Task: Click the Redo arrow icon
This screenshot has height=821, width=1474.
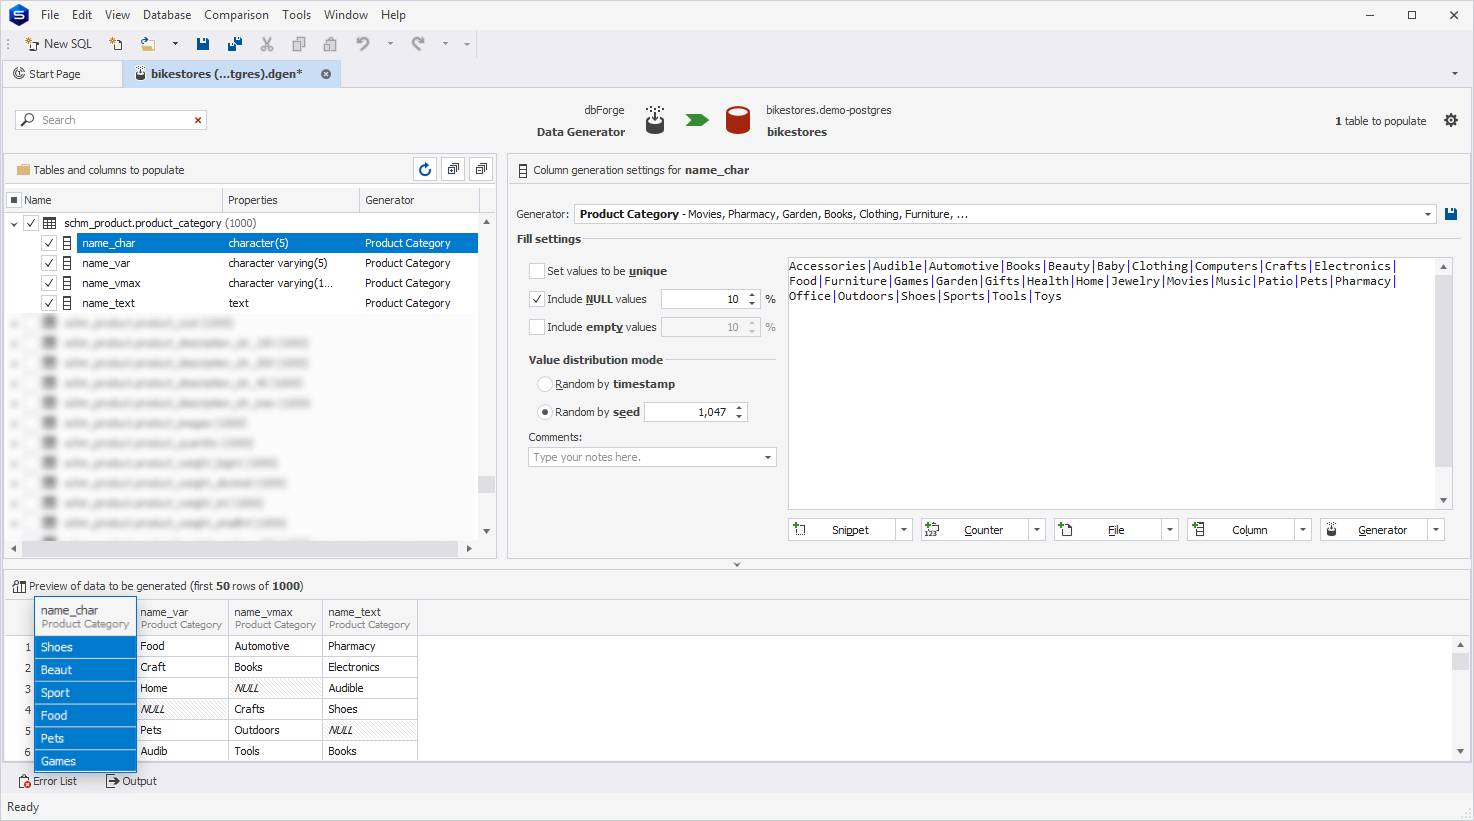Action: click(x=418, y=44)
